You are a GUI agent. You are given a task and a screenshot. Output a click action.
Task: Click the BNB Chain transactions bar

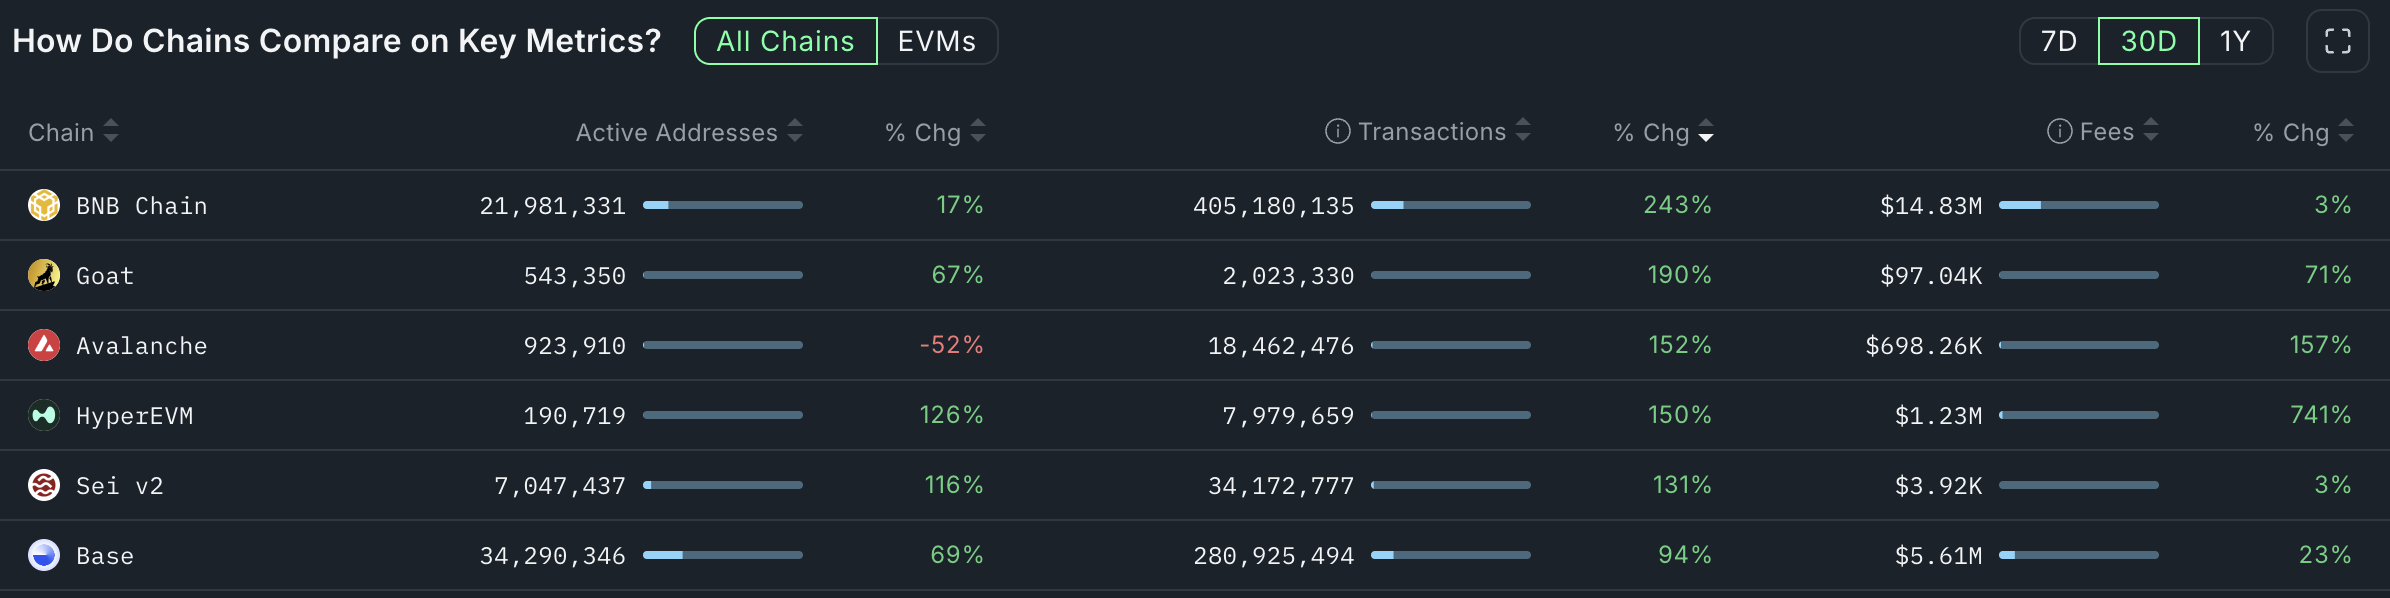pos(1450,205)
